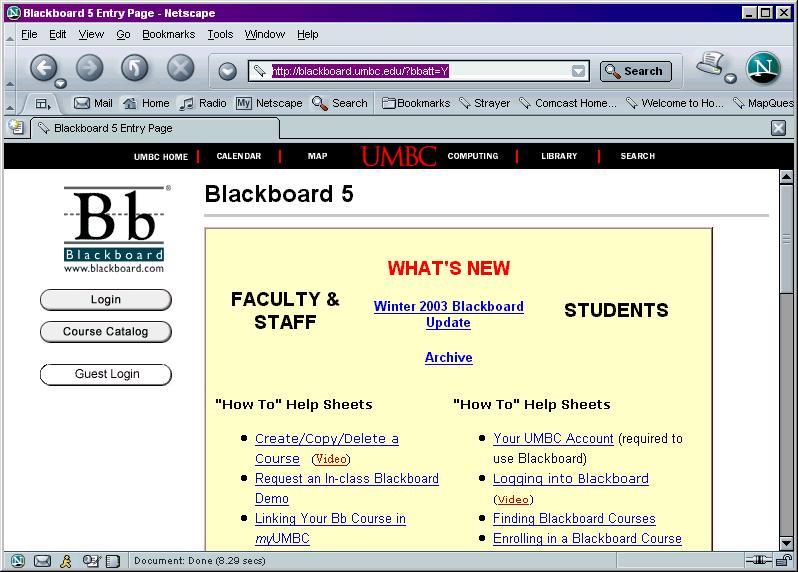Open the Create/Copy/Delete a Course link

point(326,448)
